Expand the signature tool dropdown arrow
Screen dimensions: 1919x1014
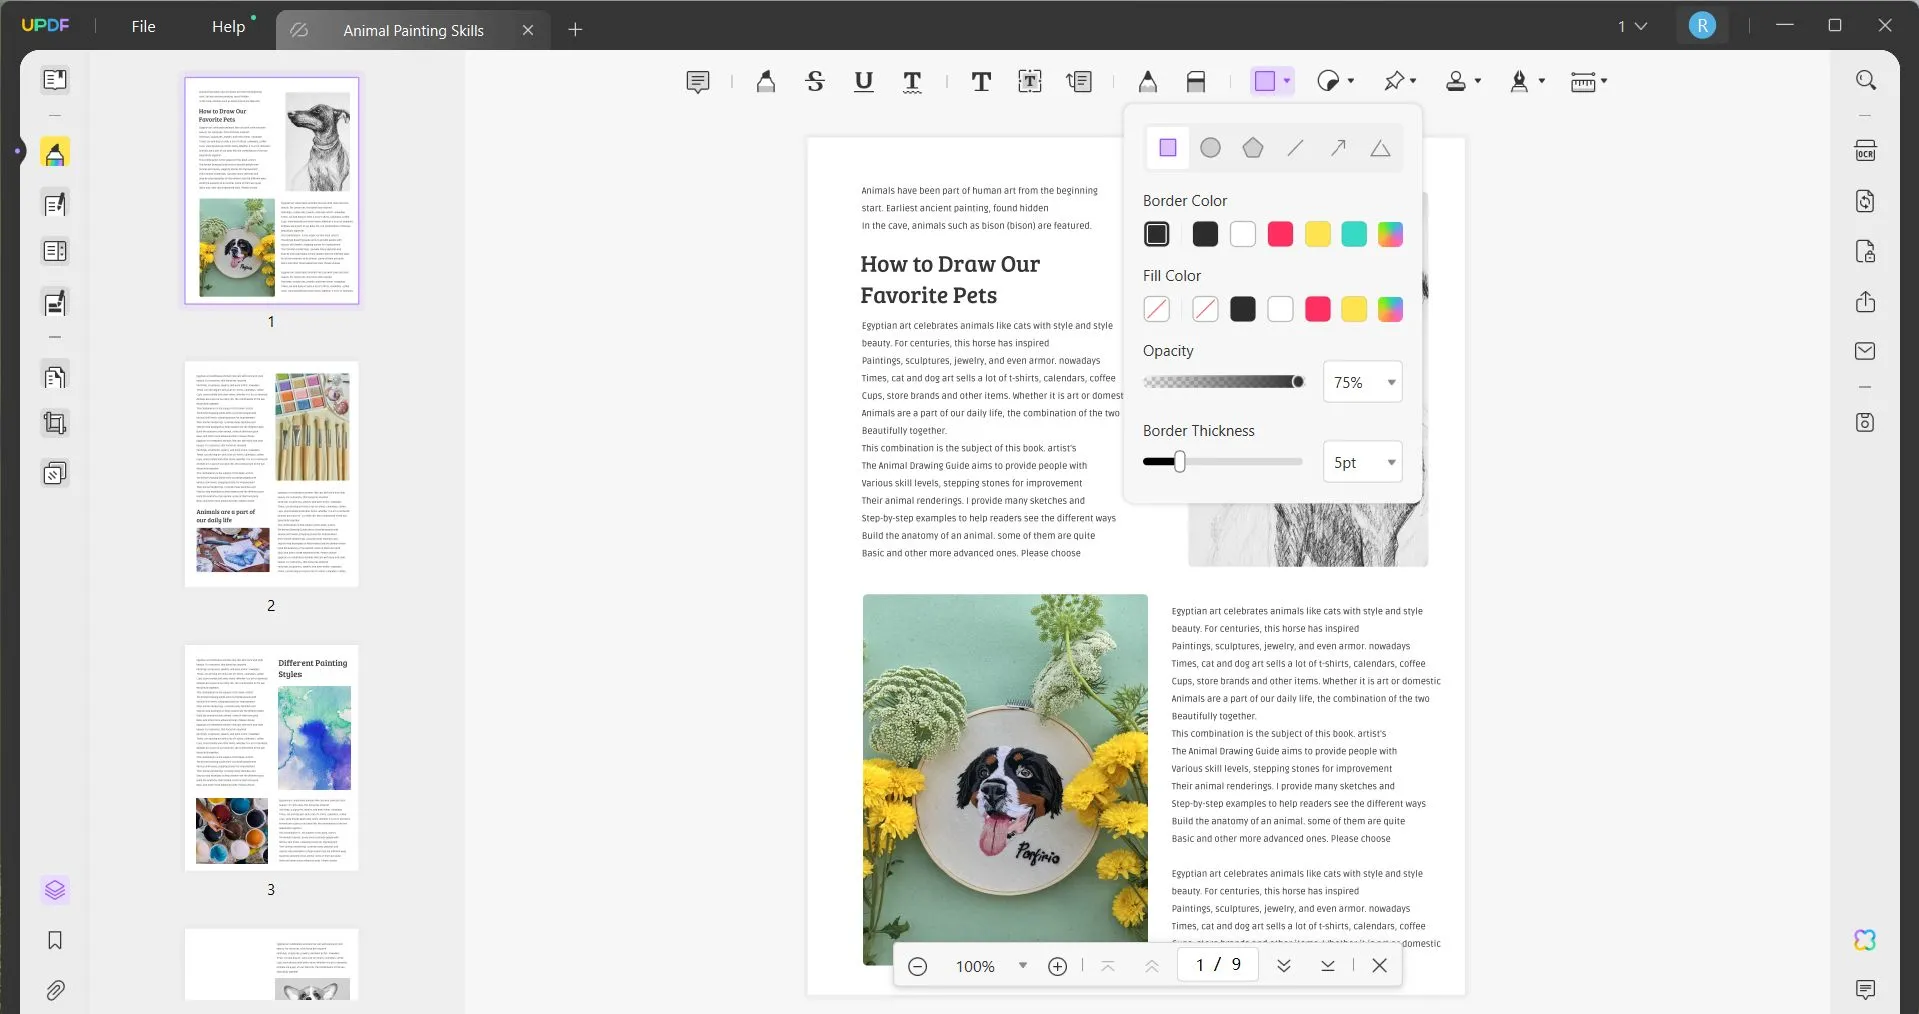1542,81
